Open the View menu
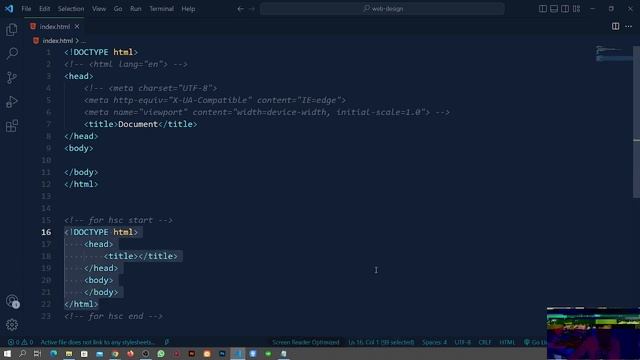 point(99,9)
